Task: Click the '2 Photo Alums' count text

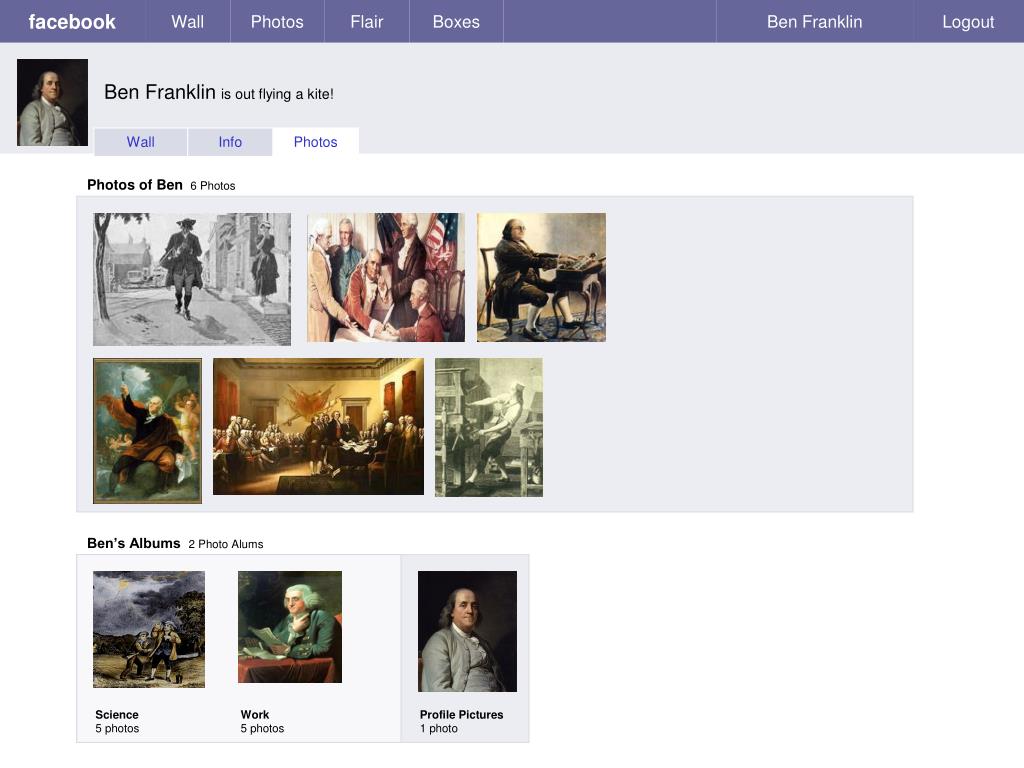Action: (x=226, y=544)
